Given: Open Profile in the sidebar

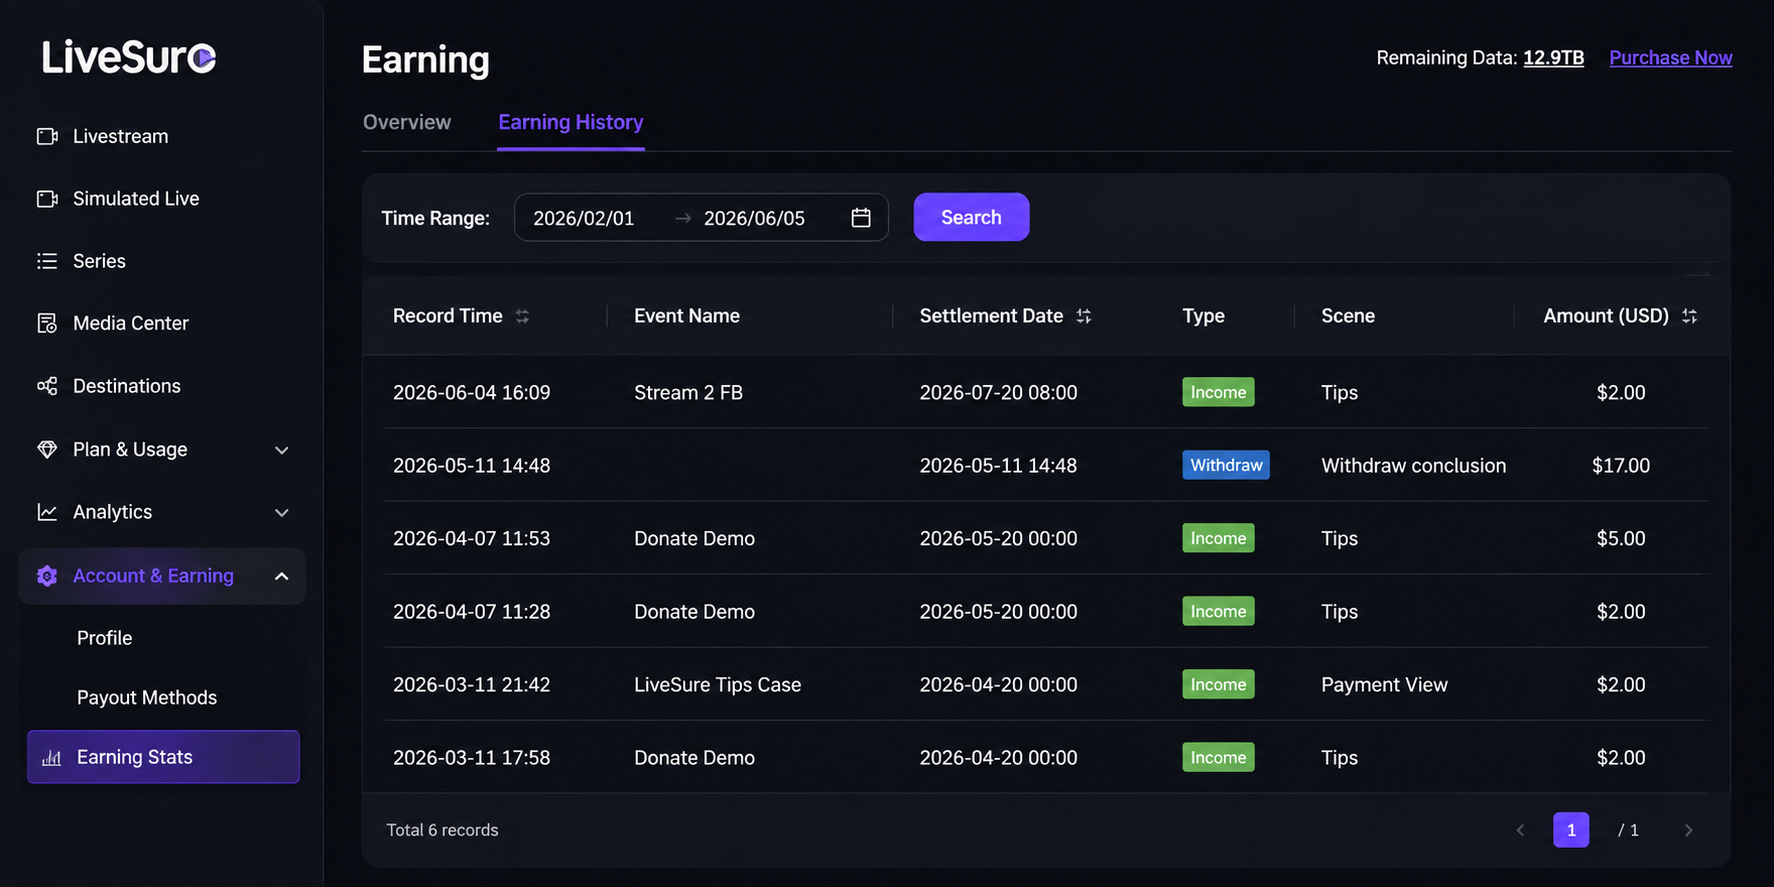Looking at the screenshot, I should click(105, 638).
